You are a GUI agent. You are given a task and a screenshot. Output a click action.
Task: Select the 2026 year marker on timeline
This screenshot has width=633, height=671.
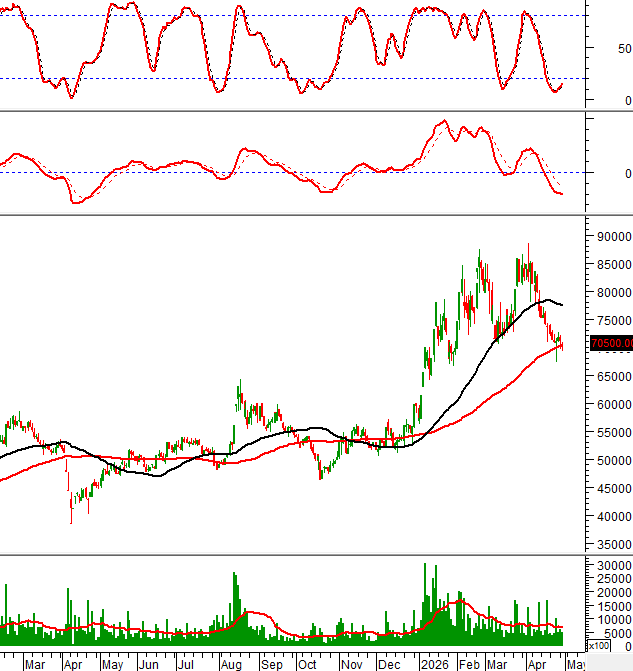pos(434,664)
